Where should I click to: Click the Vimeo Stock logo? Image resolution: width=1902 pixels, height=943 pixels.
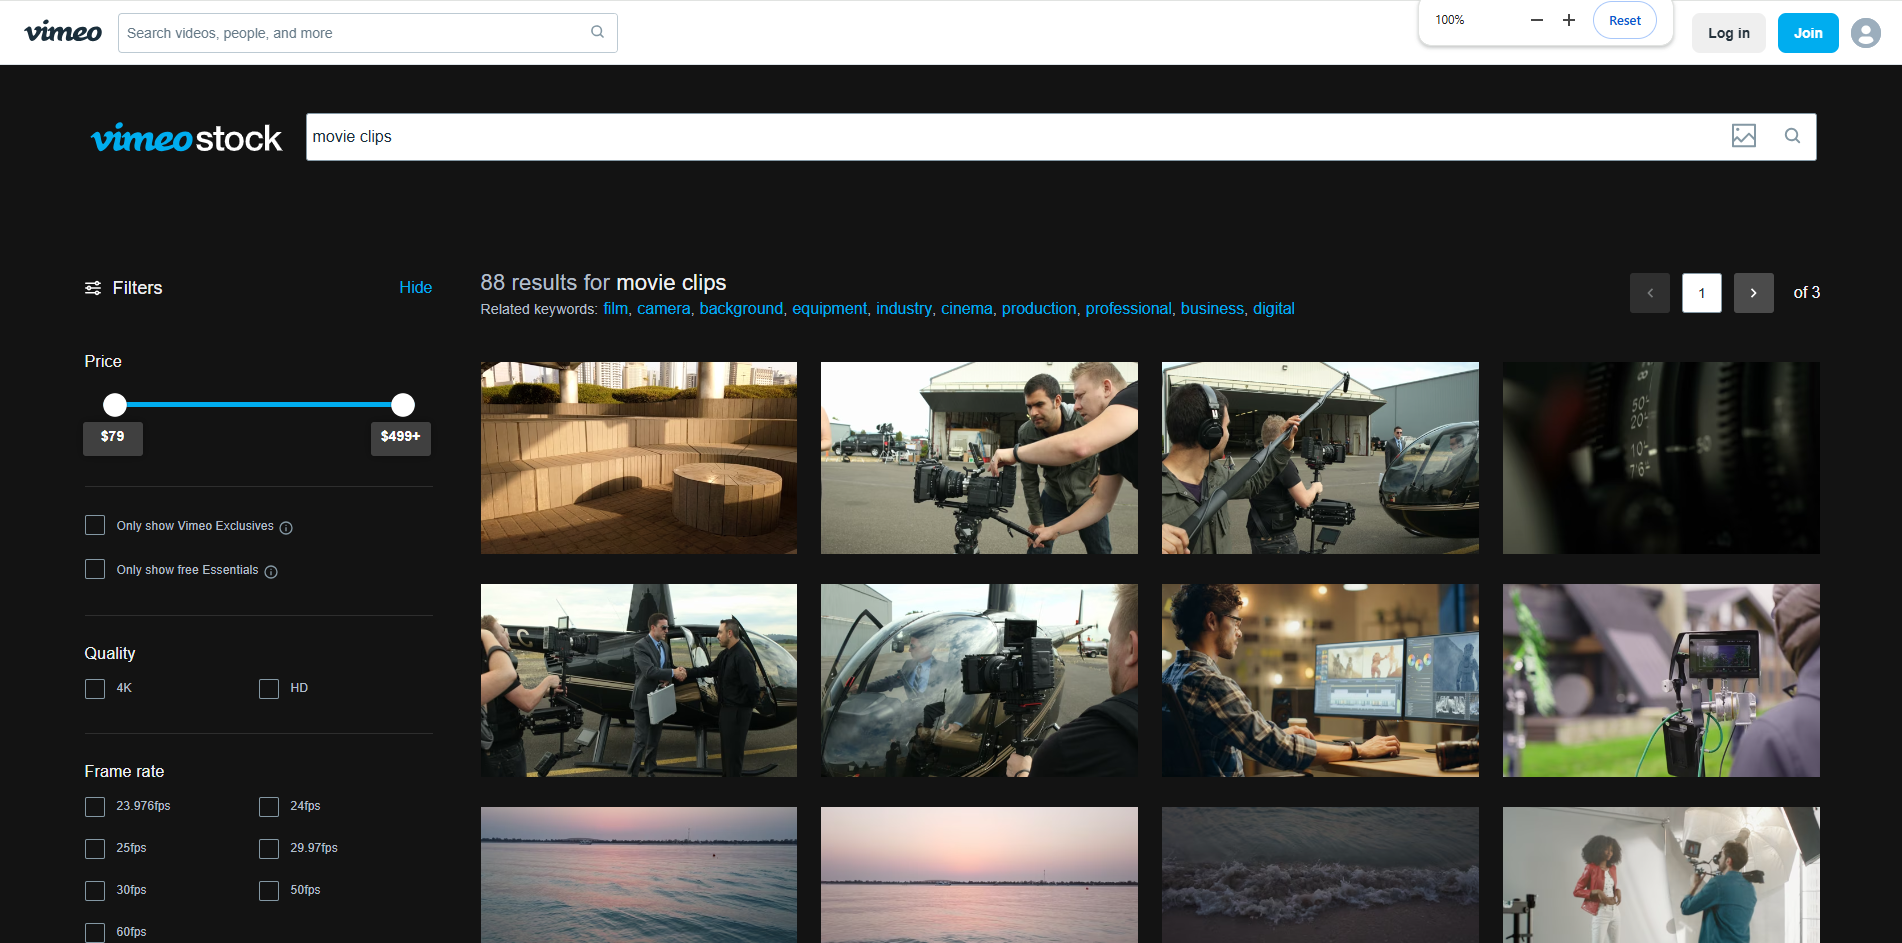185,138
